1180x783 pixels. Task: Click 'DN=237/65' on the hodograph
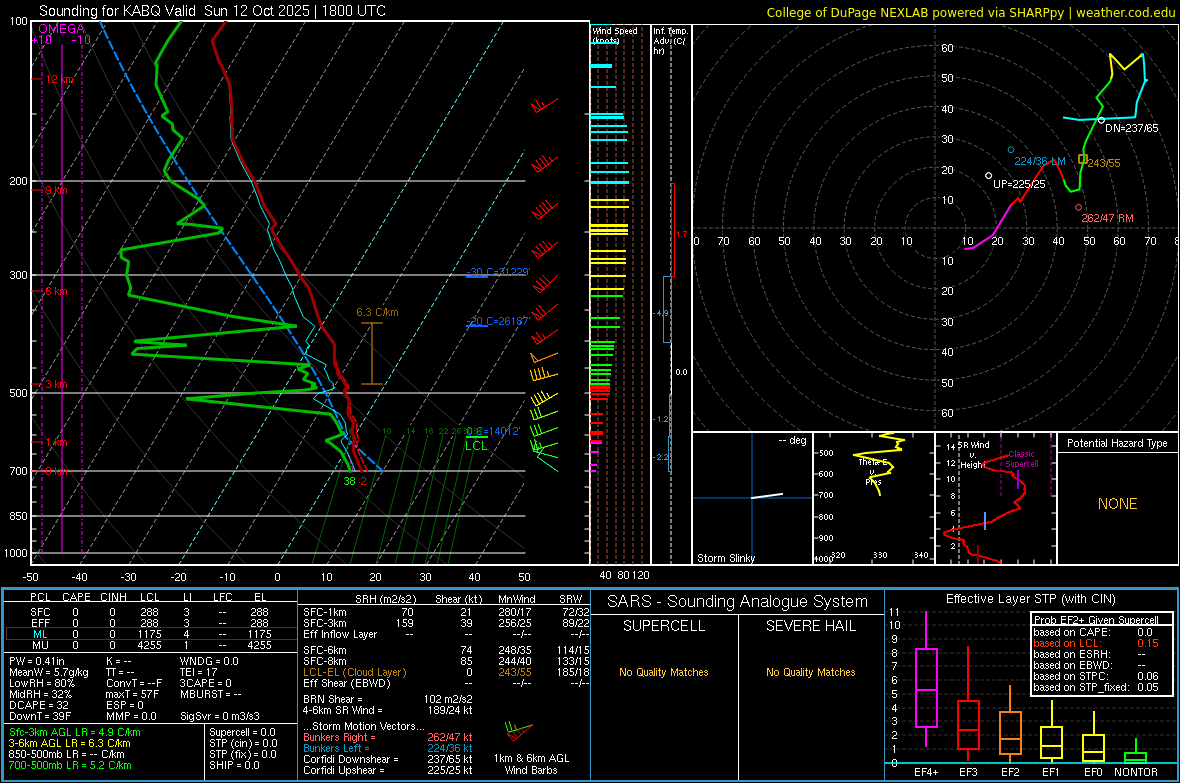(x=1132, y=128)
